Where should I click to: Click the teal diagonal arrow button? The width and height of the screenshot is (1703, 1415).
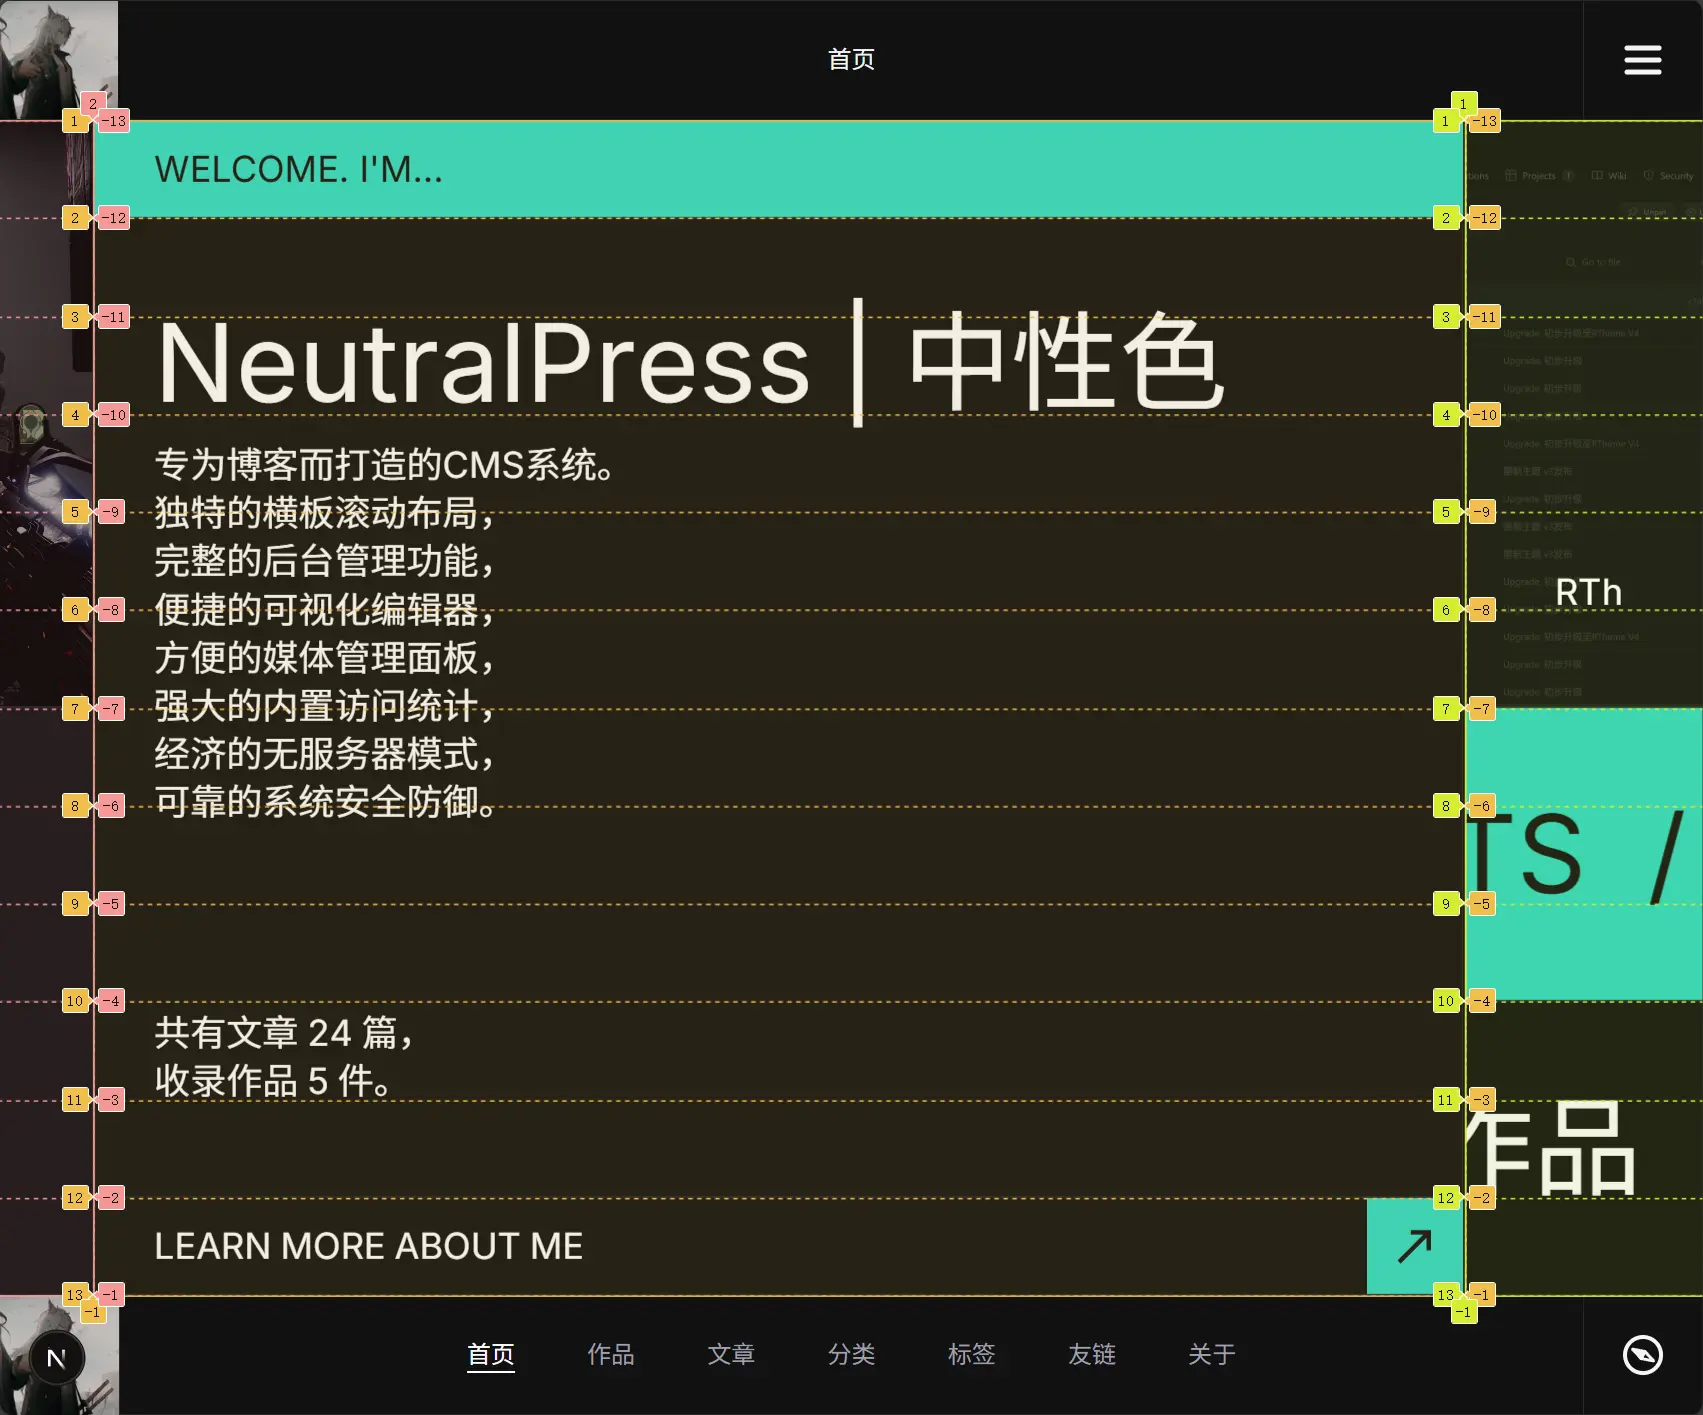click(1414, 1246)
